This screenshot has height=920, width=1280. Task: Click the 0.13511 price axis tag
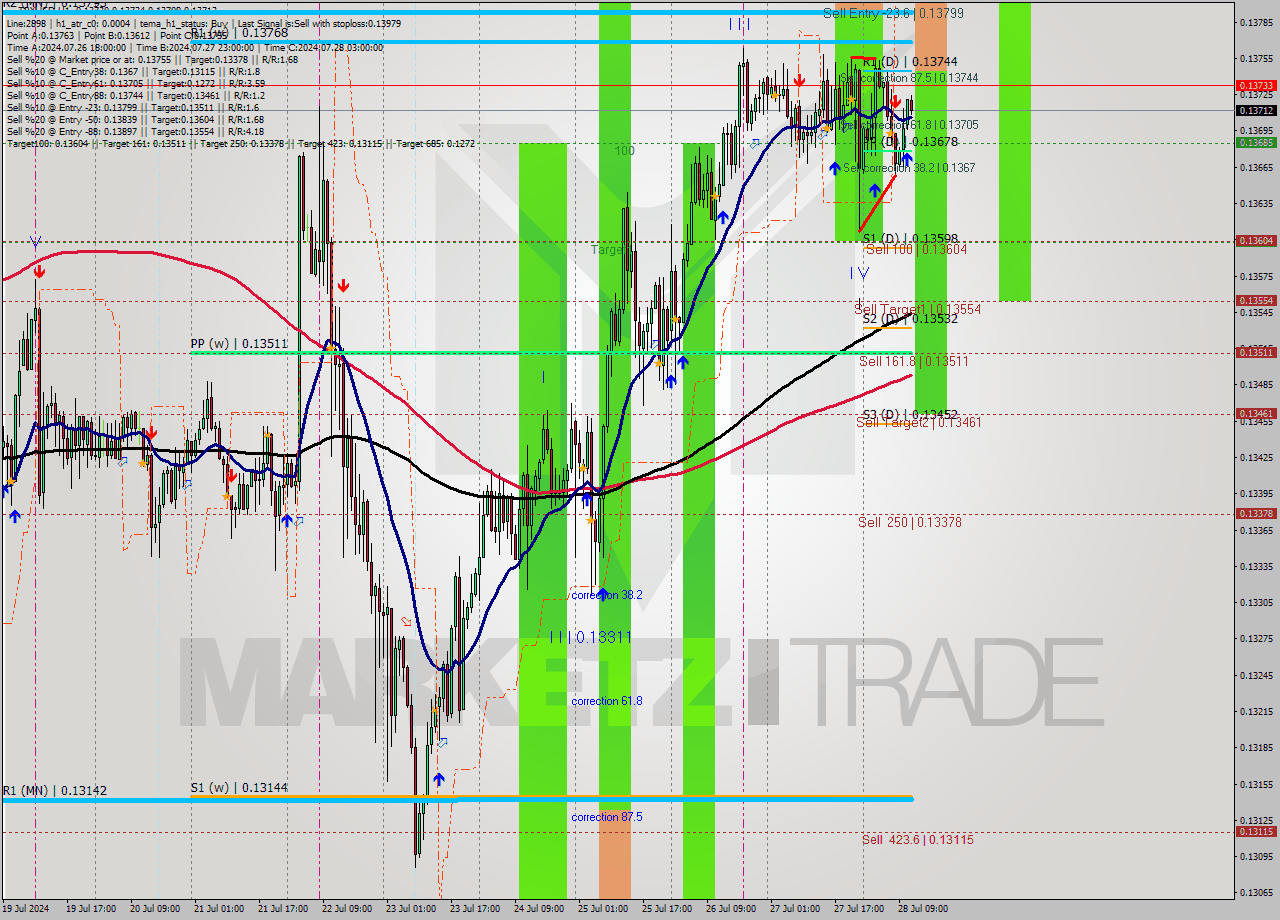tap(1256, 352)
